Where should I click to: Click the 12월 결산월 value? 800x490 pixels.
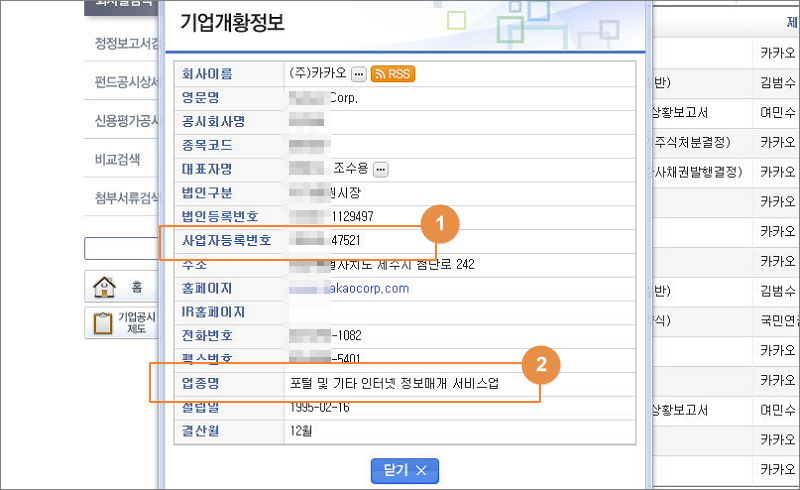301,431
